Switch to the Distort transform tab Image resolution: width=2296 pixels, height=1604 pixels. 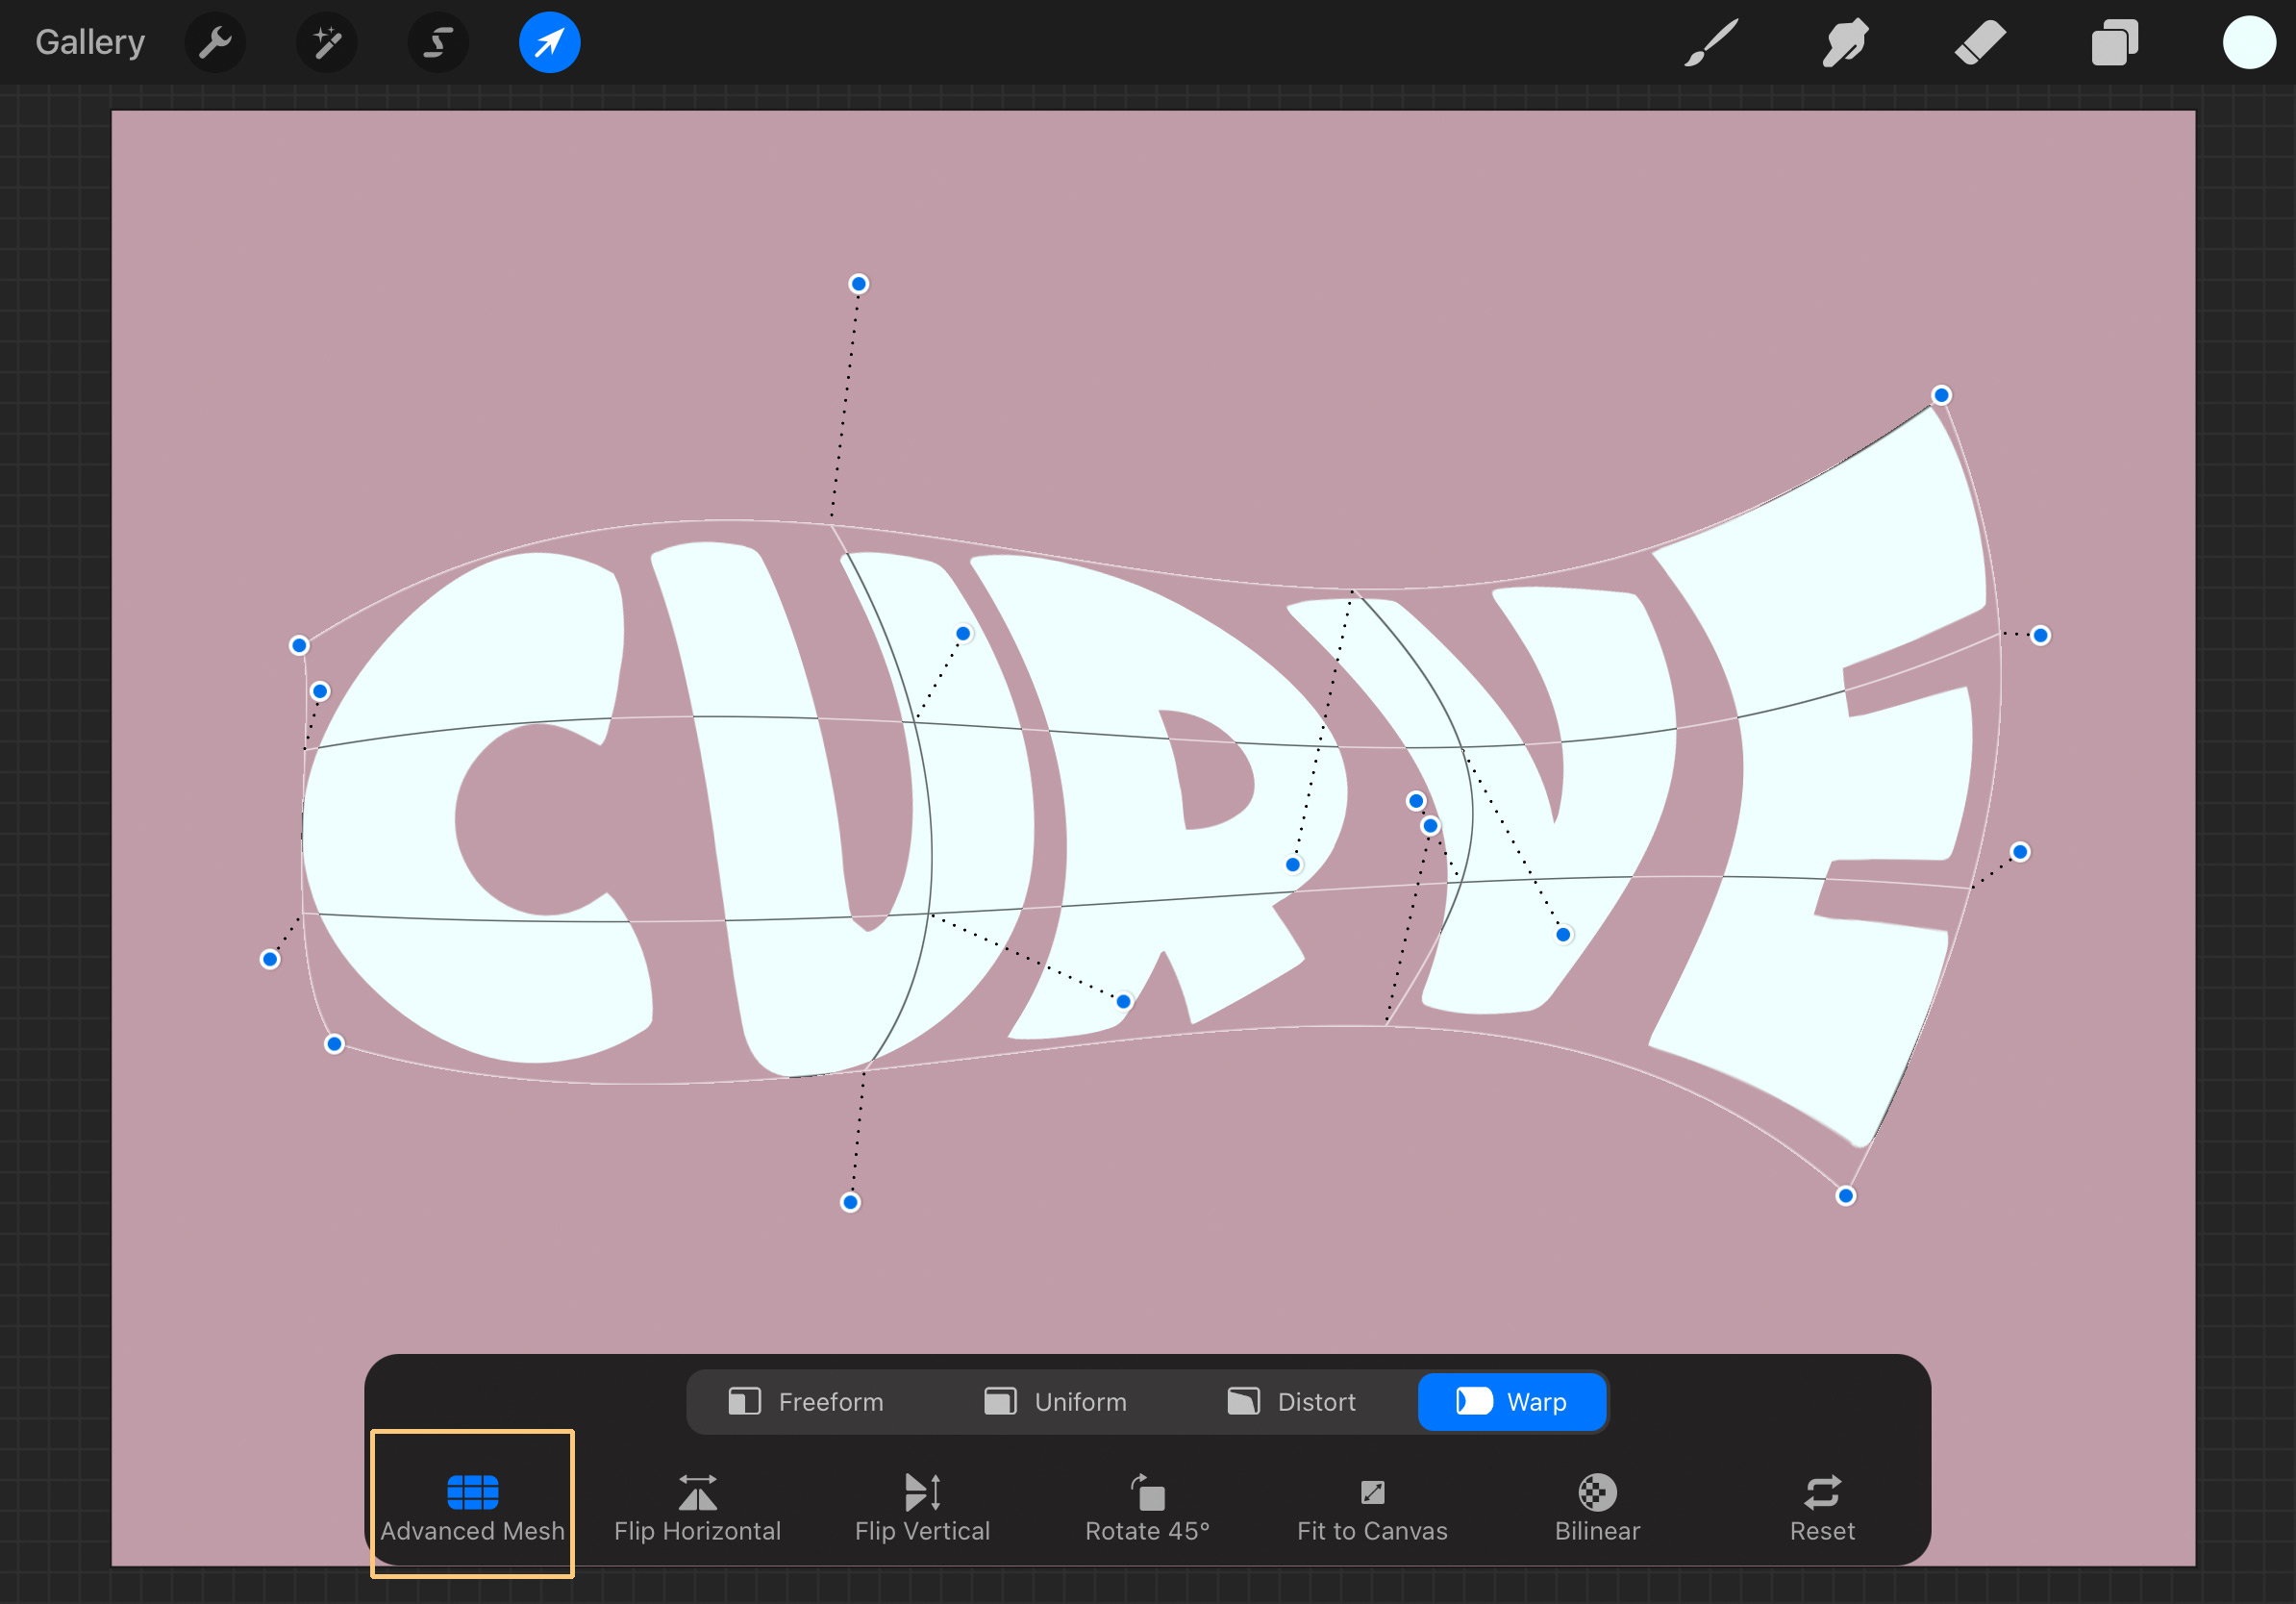click(x=1291, y=1401)
